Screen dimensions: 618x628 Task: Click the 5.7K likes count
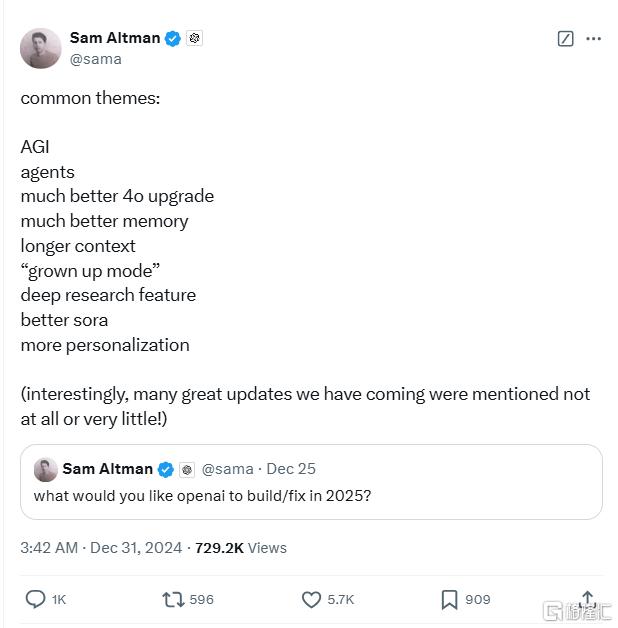pyautogui.click(x=340, y=599)
